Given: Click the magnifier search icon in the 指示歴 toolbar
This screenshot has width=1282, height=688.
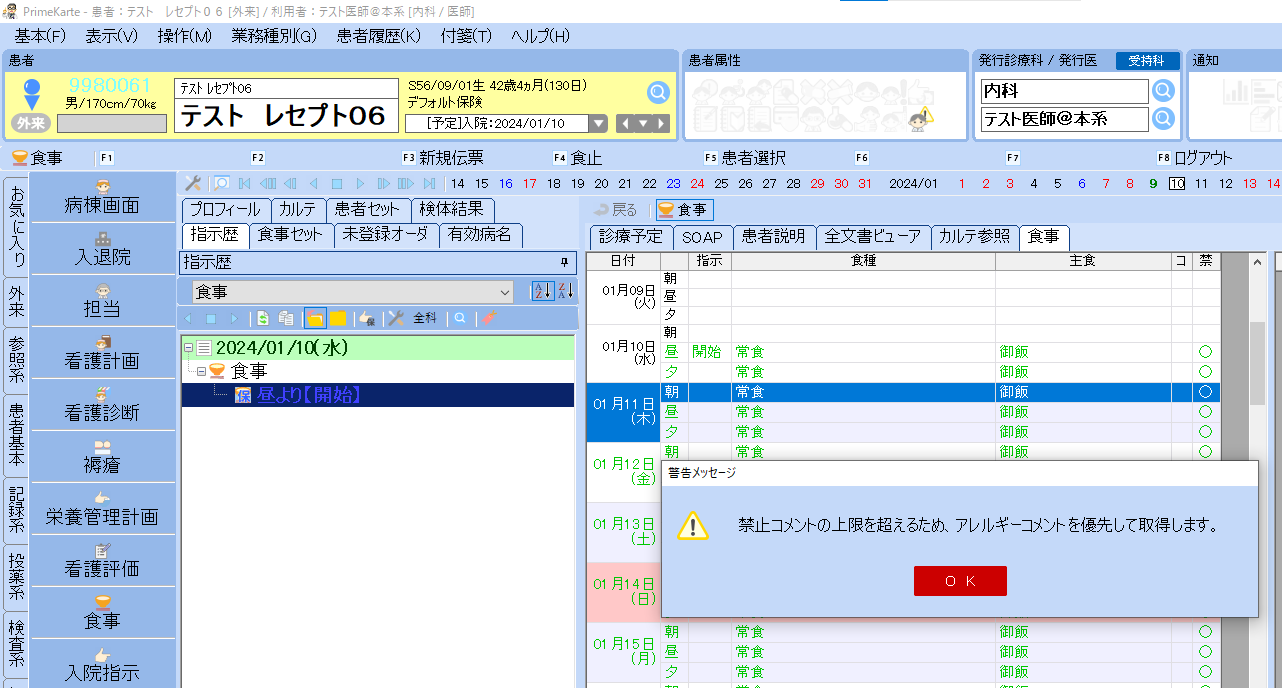Looking at the screenshot, I should (460, 318).
